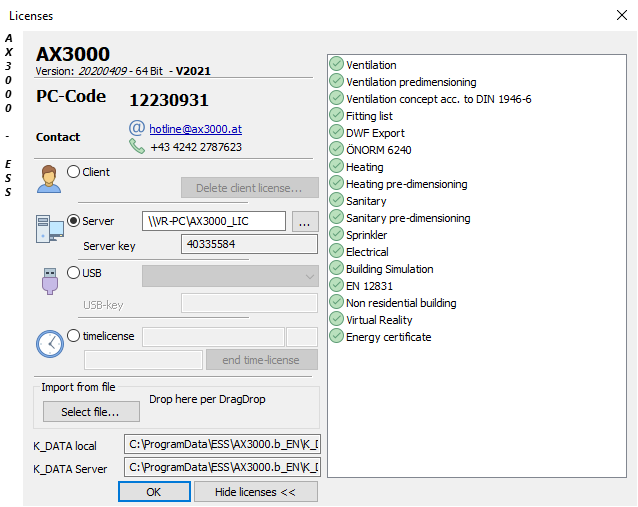Open the hotline@ax3000.at email link

[195, 129]
